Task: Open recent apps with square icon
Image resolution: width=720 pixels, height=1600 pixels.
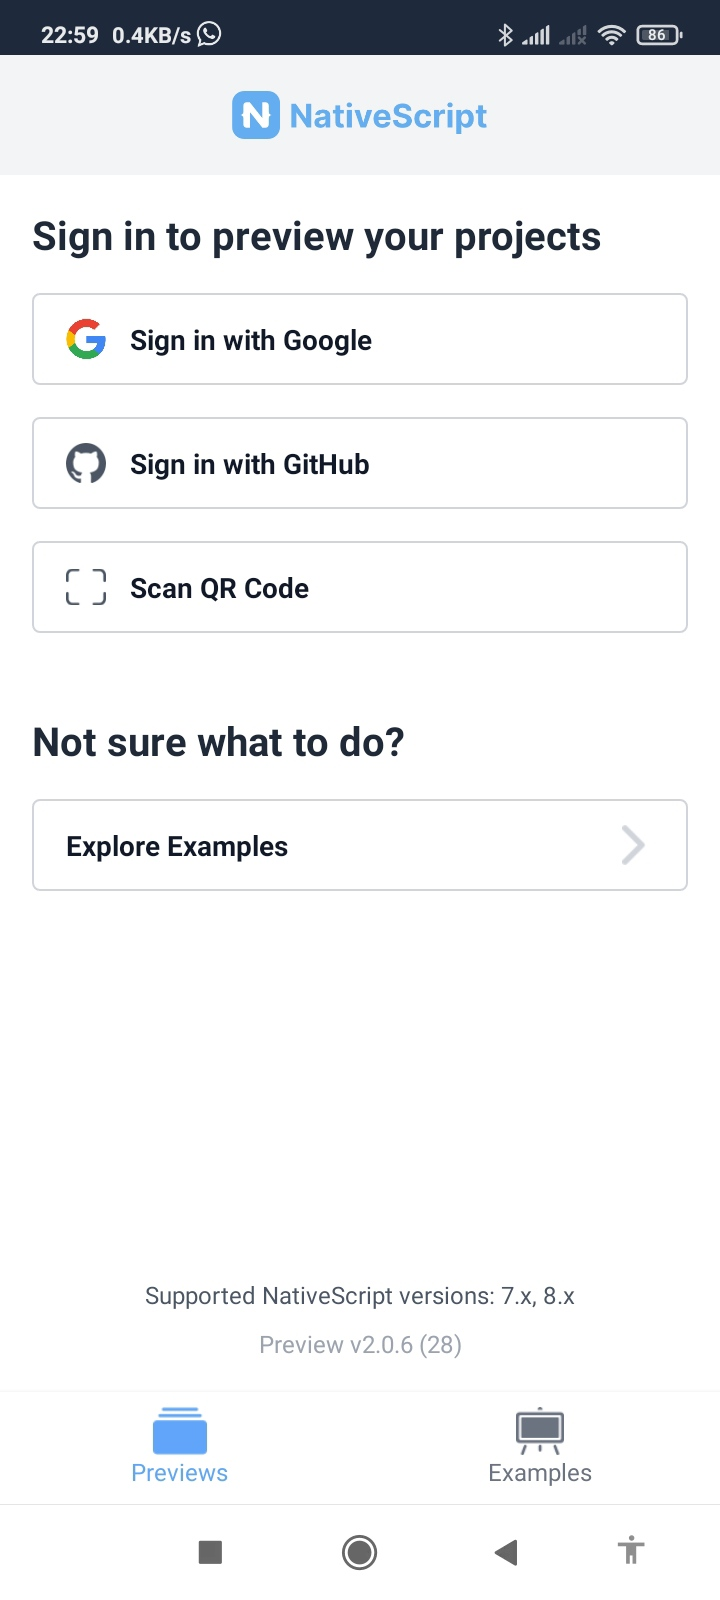Action: tap(210, 1552)
